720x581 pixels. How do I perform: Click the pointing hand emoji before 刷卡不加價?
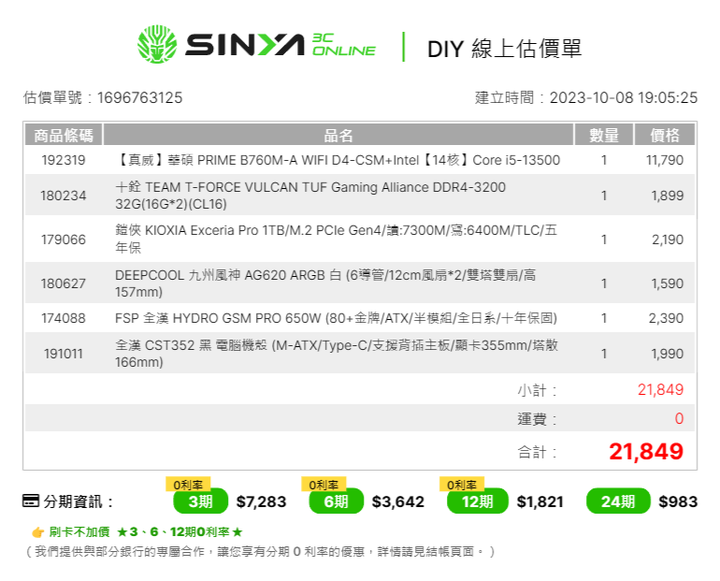[x=38, y=532]
